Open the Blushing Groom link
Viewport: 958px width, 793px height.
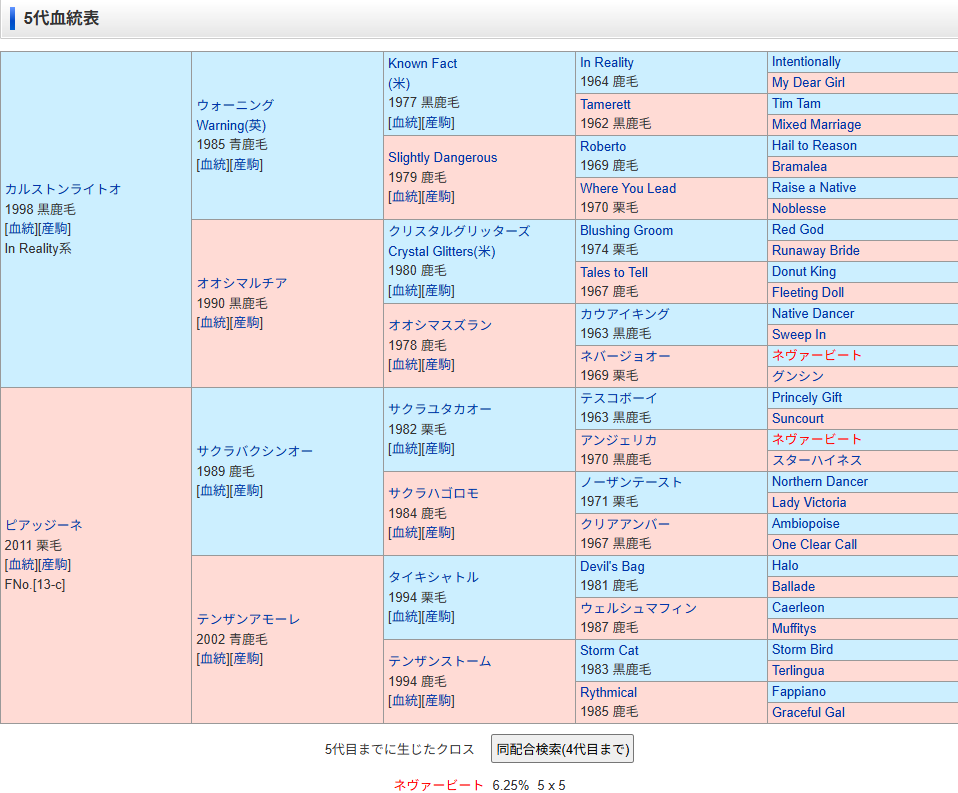[626, 230]
